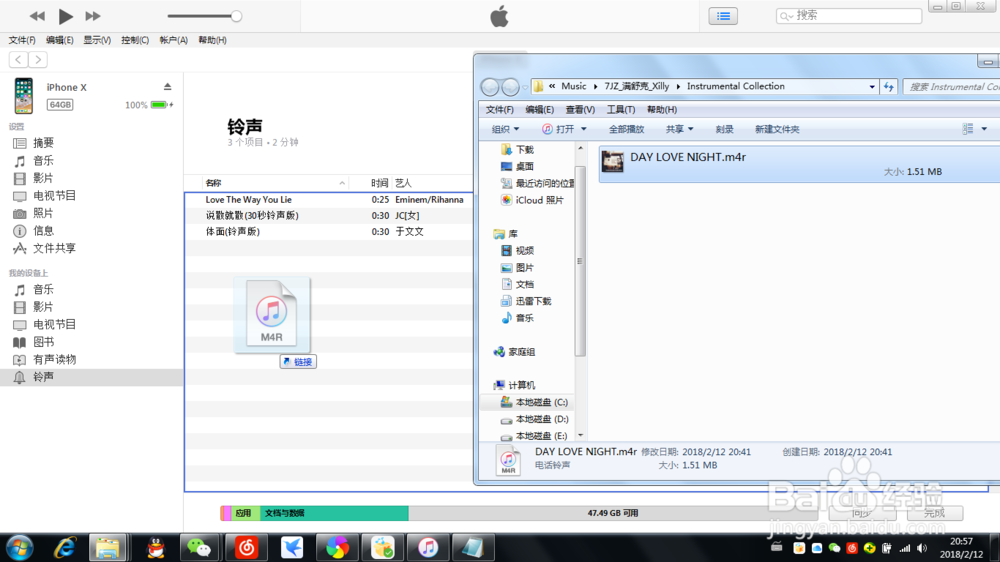Expand the 共享 share dropdown
The width and height of the screenshot is (1000, 562).
pyautogui.click(x=679, y=129)
